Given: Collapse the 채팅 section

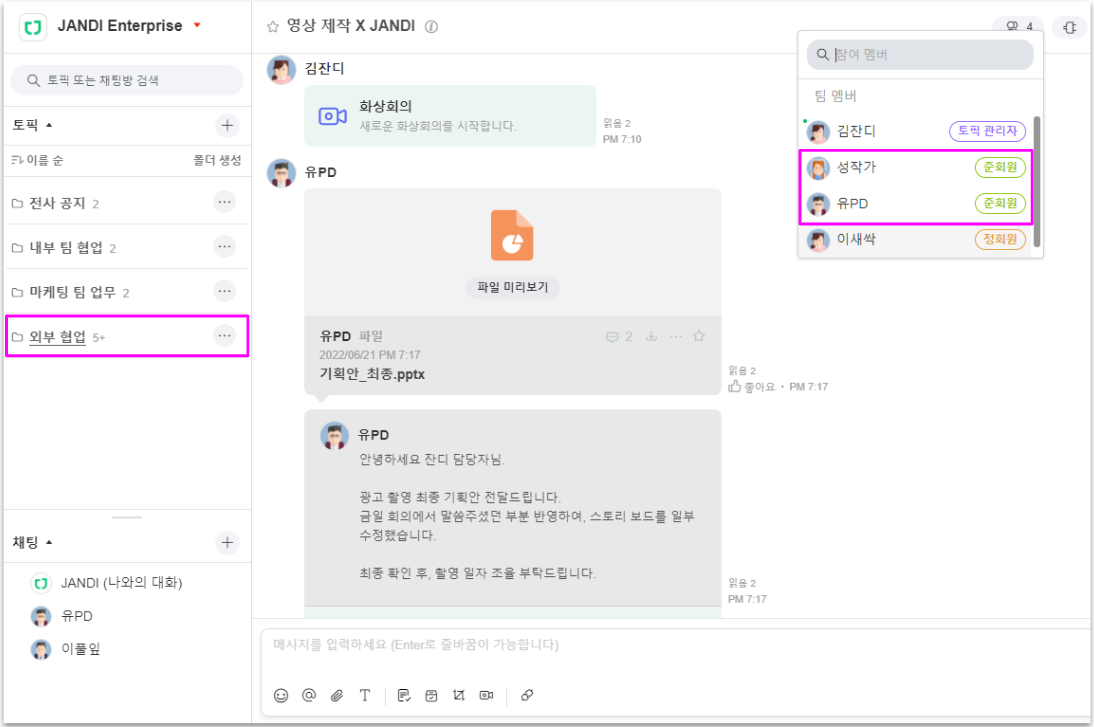Looking at the screenshot, I should (x=49, y=542).
